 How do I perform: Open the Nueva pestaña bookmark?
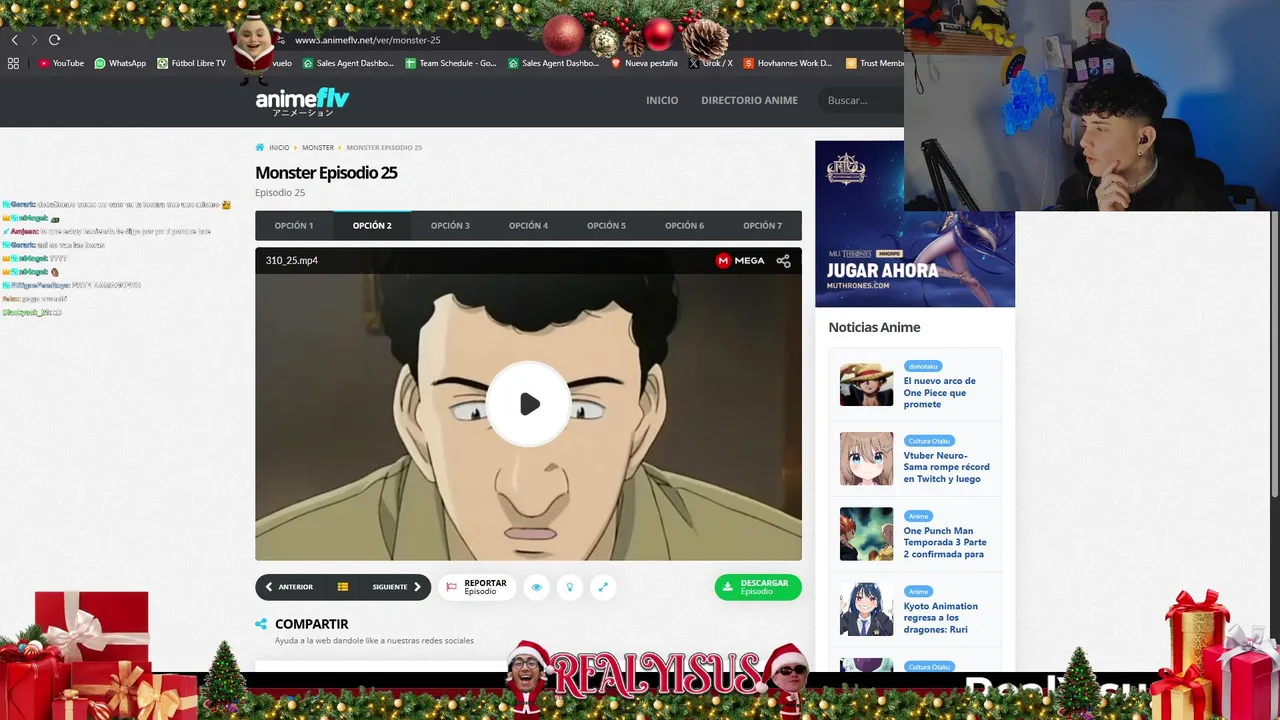[644, 63]
